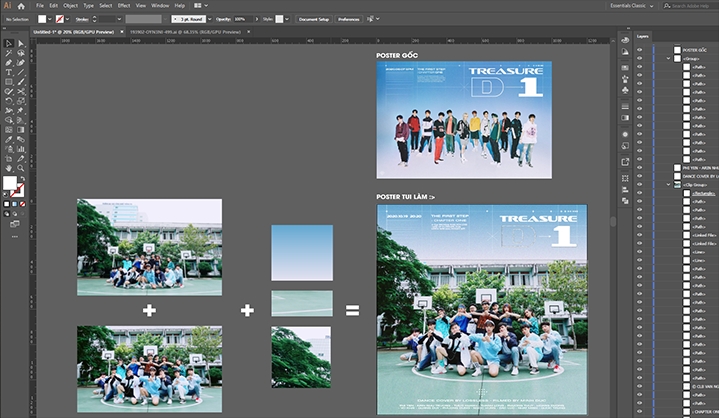Select the Type tool
This screenshot has height=418, width=719.
[x=9, y=72]
